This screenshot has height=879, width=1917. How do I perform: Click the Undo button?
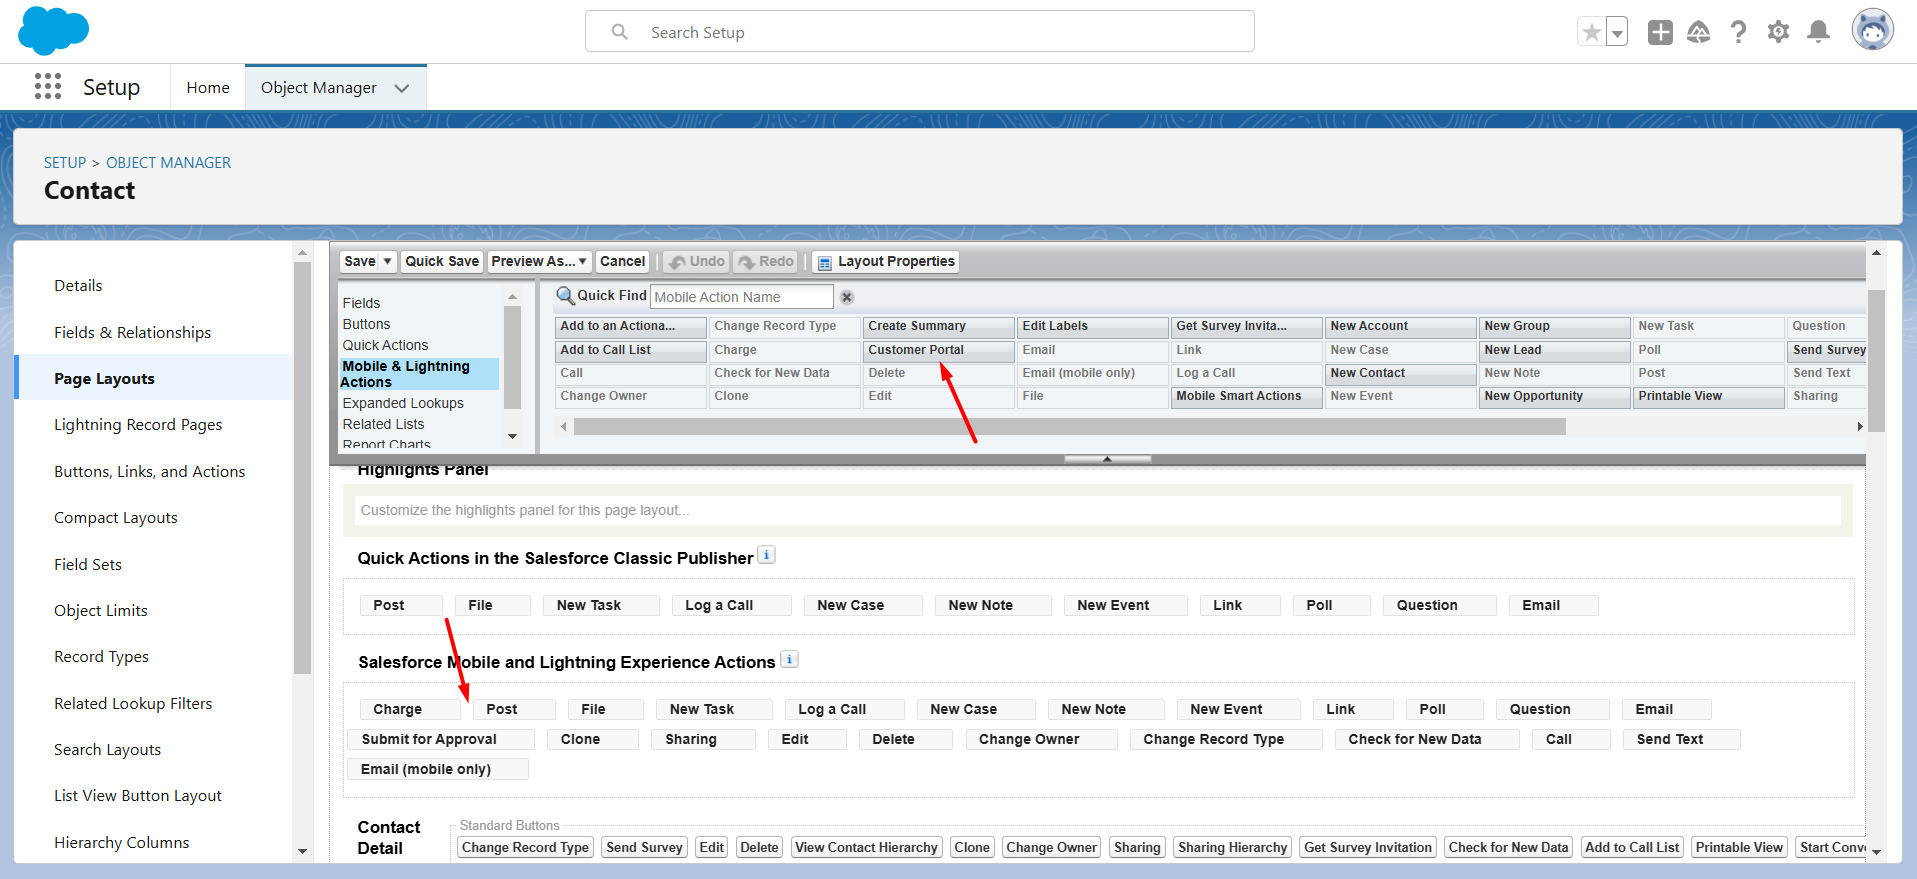pos(697,261)
